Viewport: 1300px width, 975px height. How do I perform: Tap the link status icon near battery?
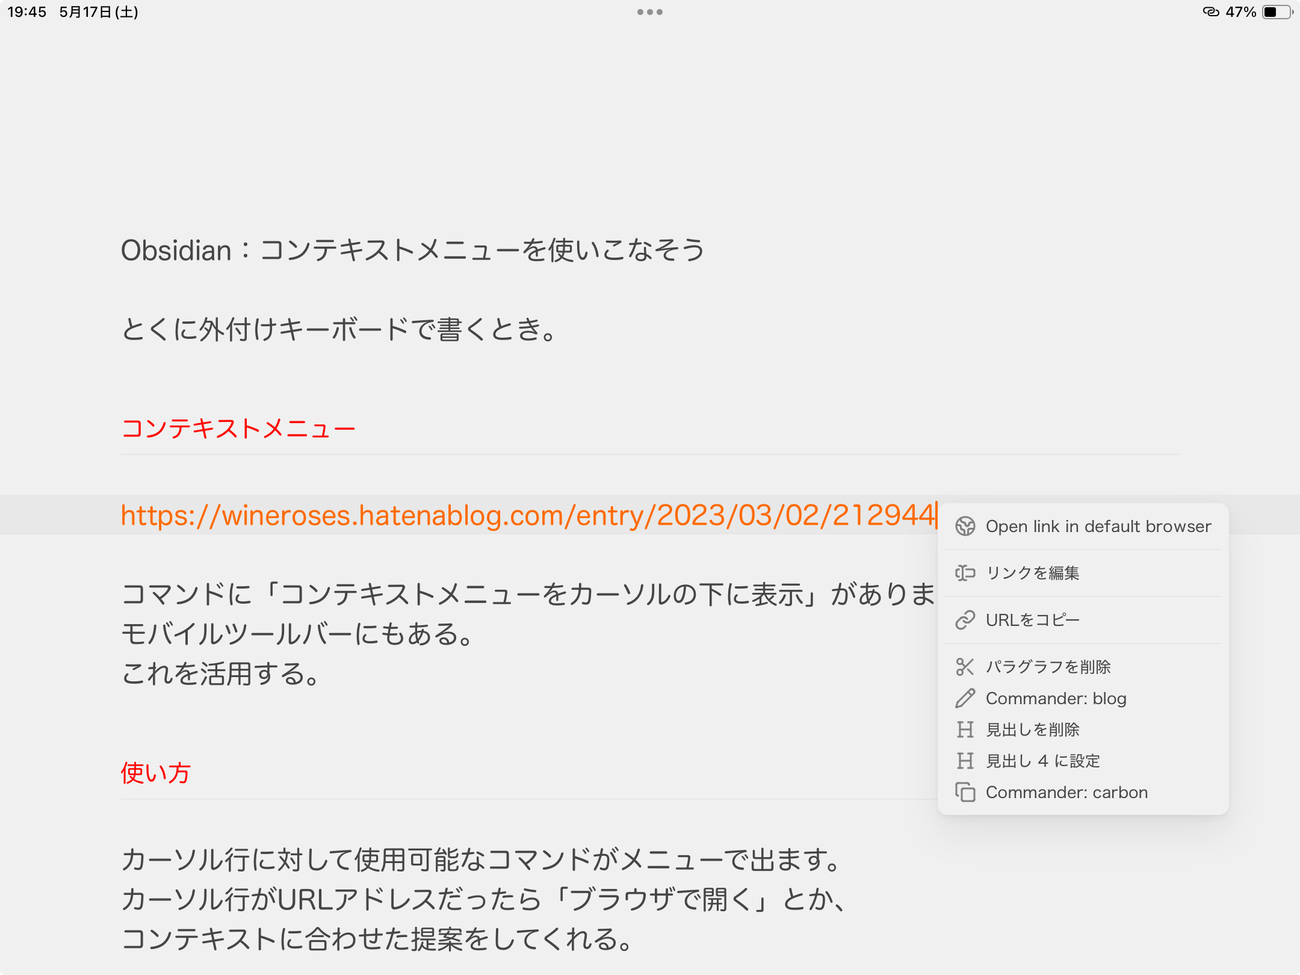[x=1211, y=12]
